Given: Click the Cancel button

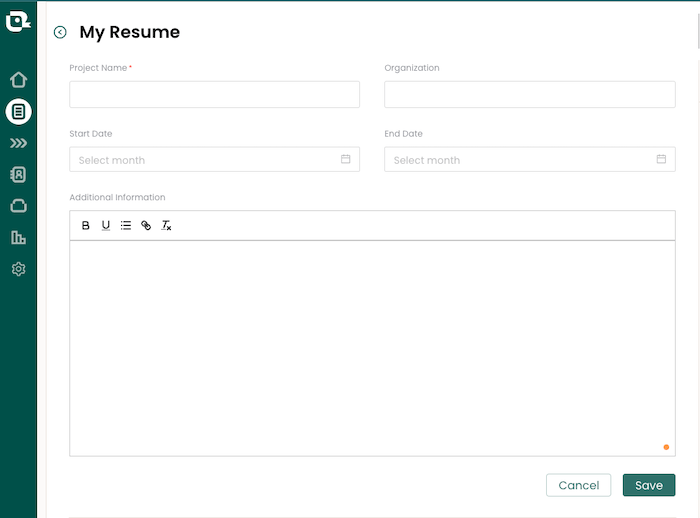Looking at the screenshot, I should pyautogui.click(x=579, y=485).
